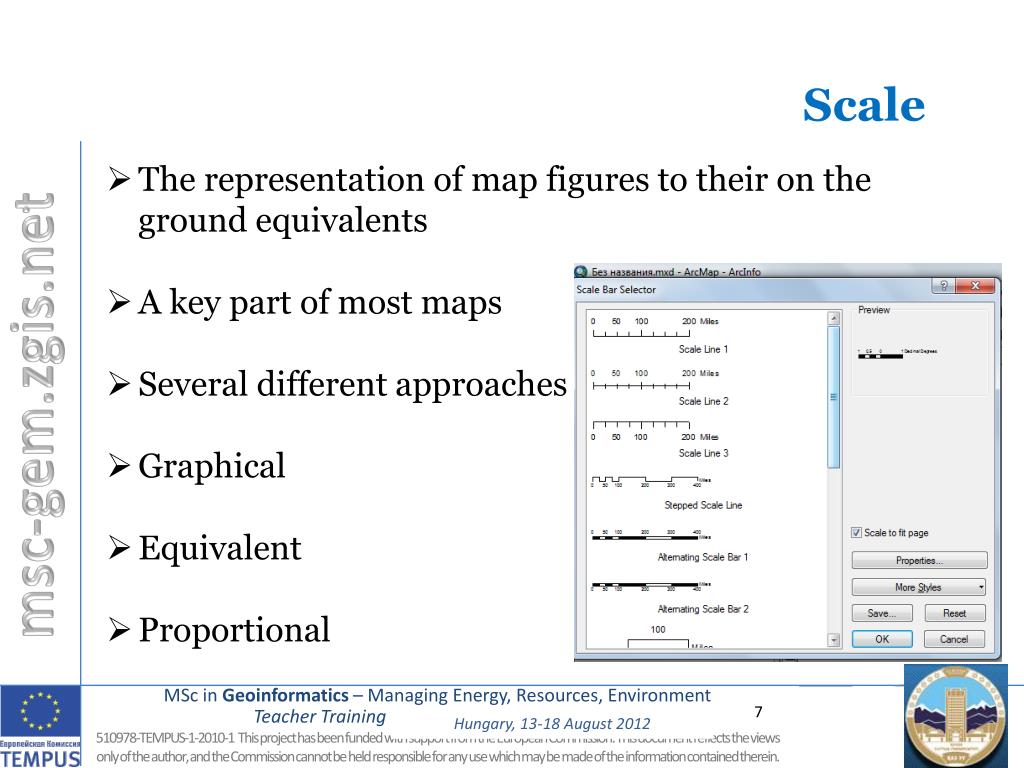Screen dimensions: 1024x768
Task: Click the ArcMap globe icon in title bar
Action: [x=581, y=271]
